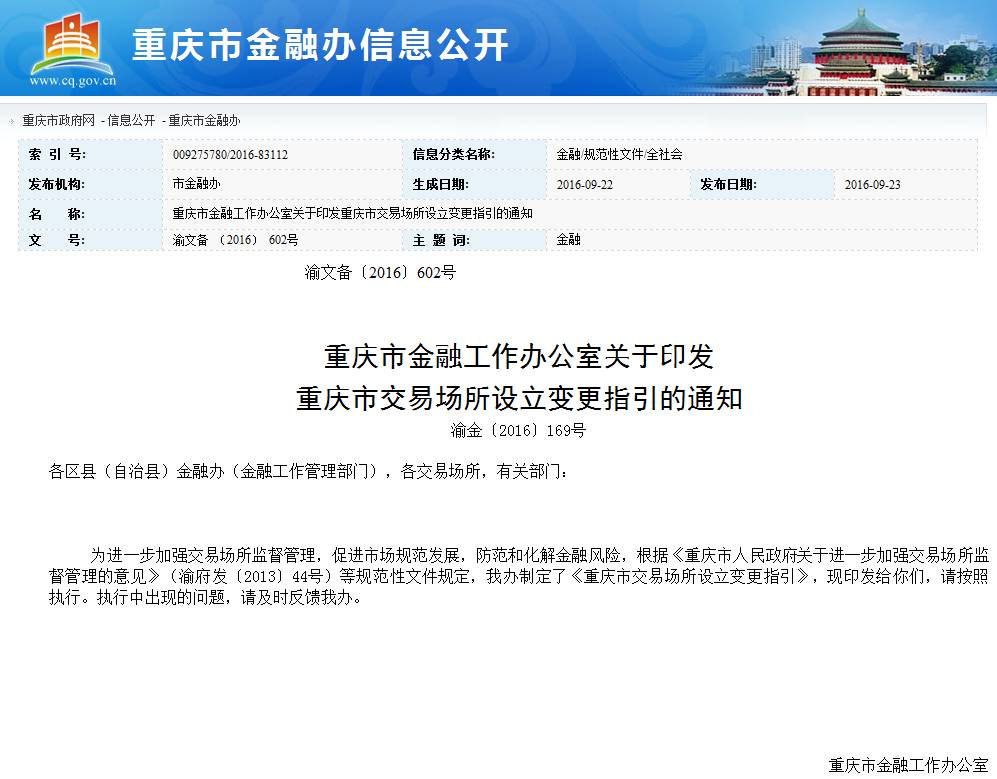Click the line starting 执行。执行中出现的问题
The height and width of the screenshot is (779, 997).
tap(207, 598)
